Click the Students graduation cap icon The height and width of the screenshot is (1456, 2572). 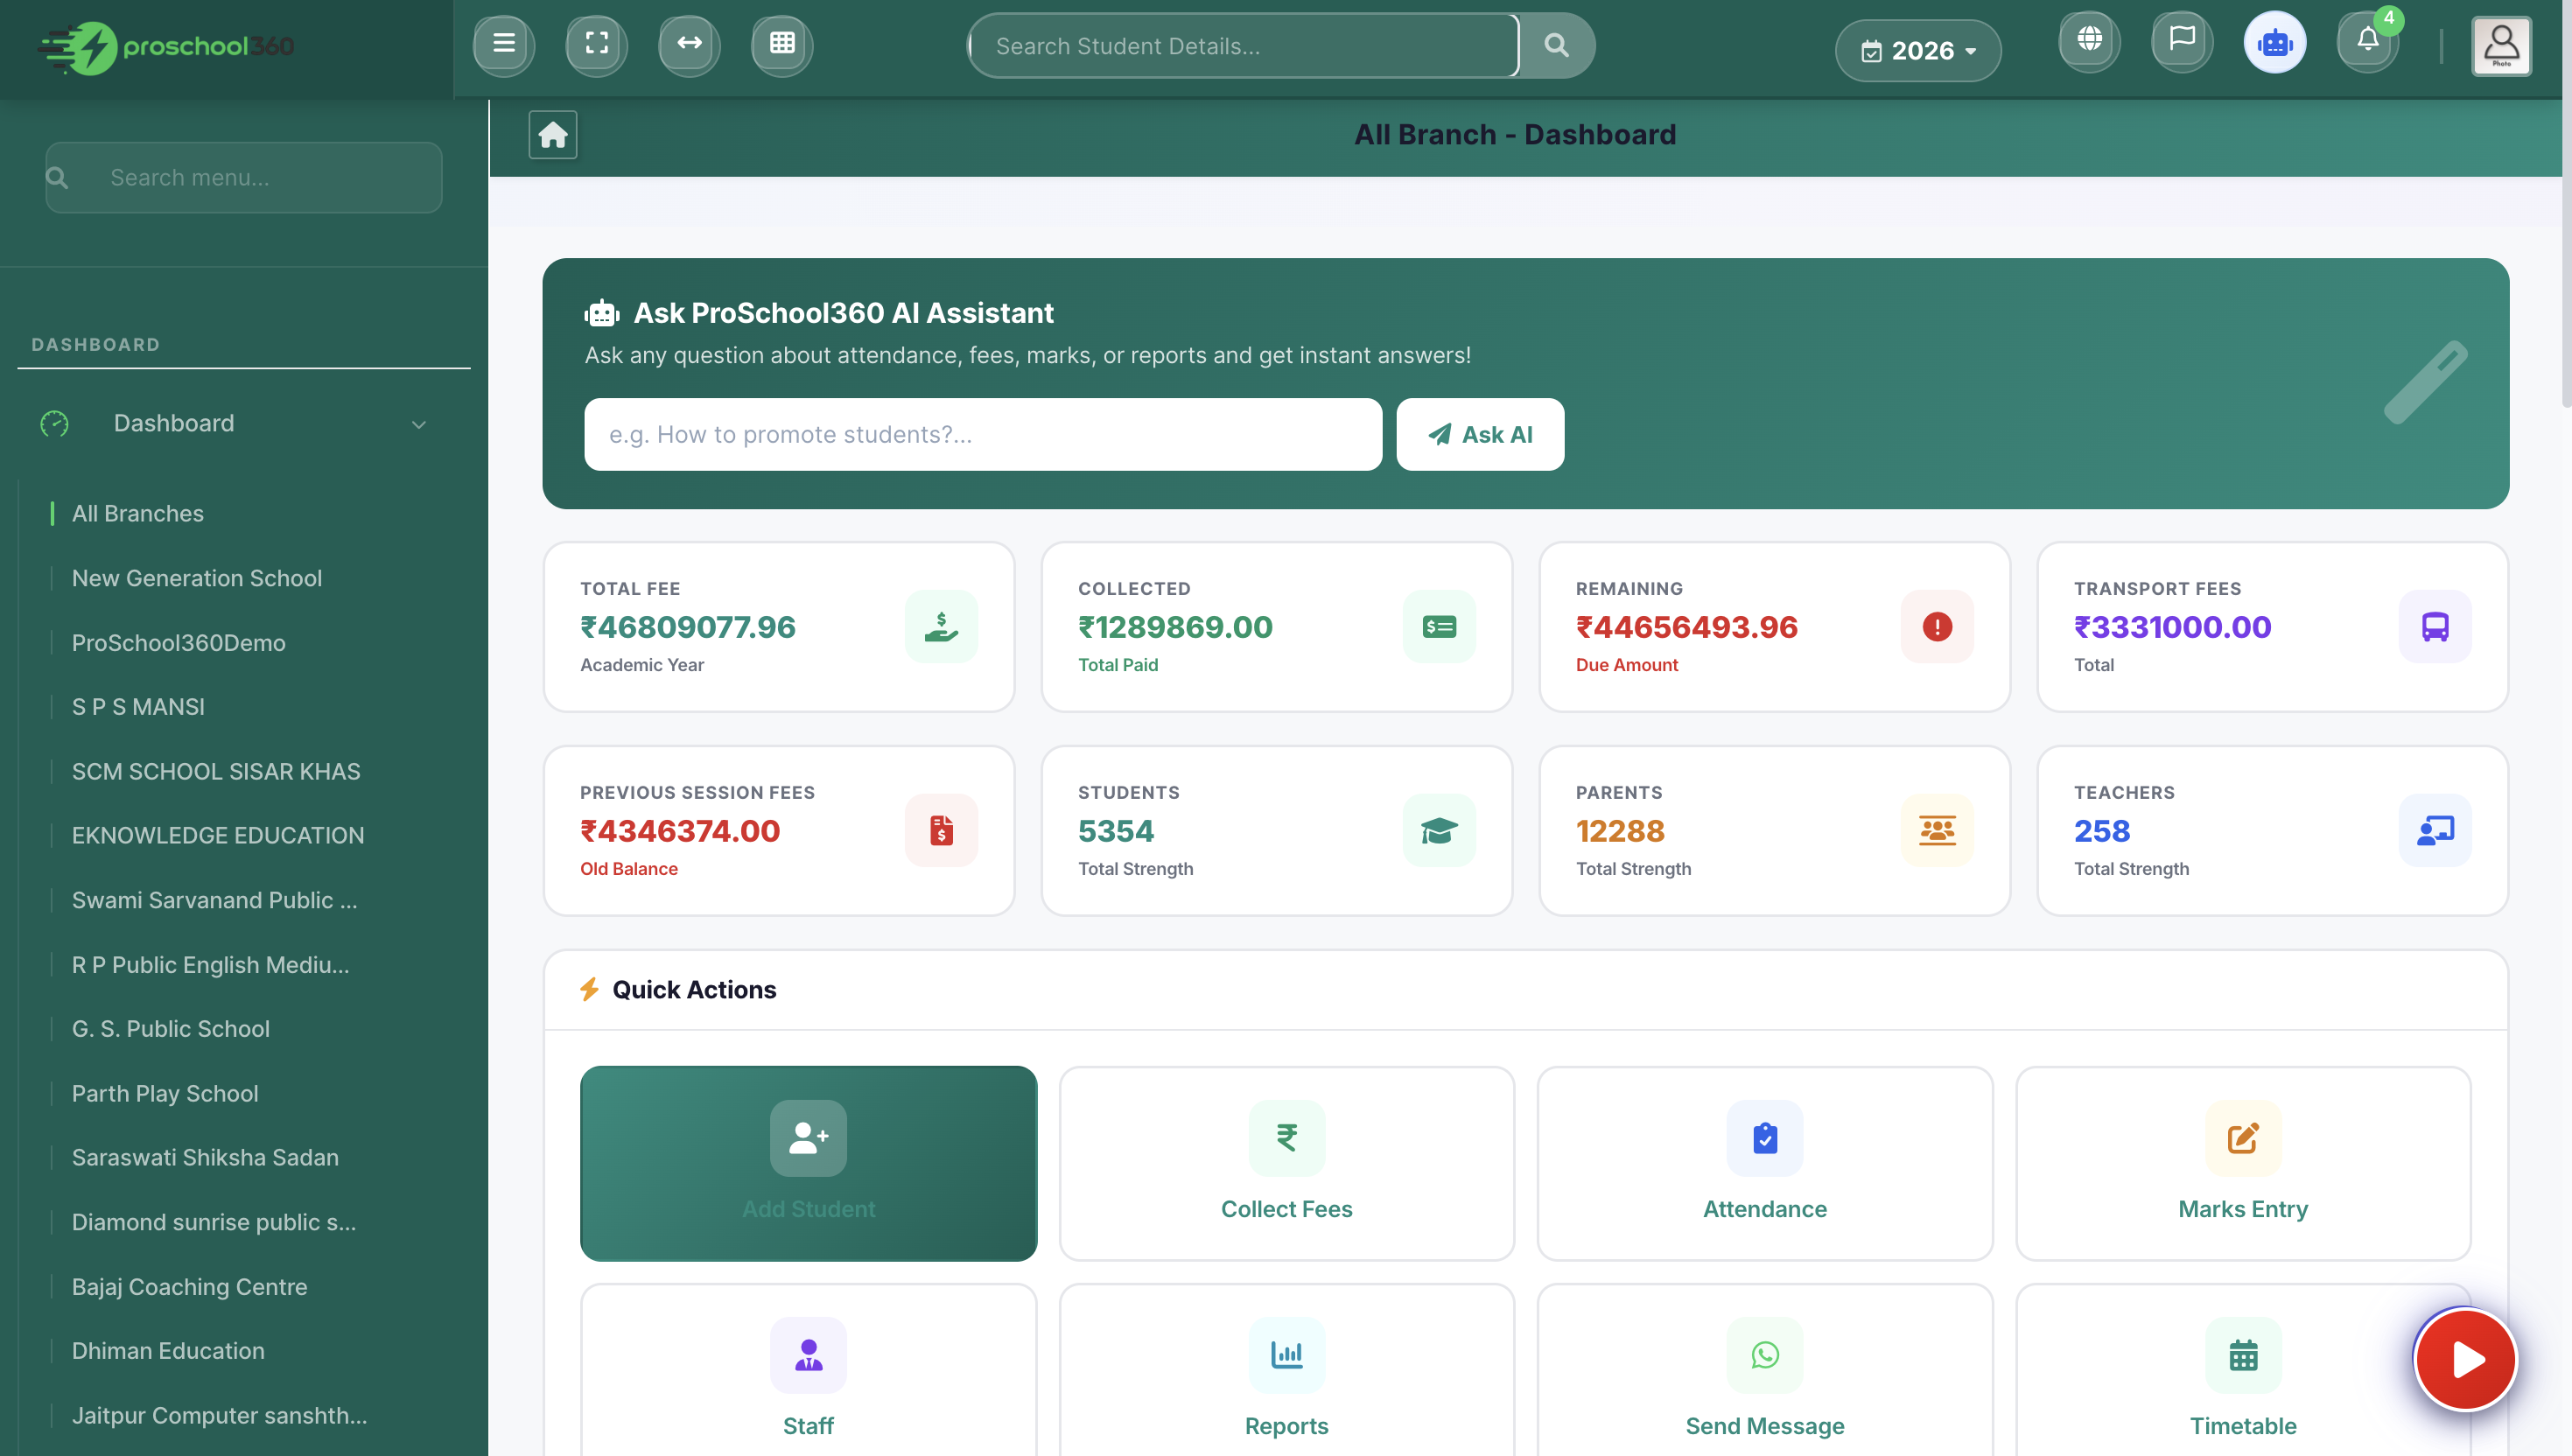coord(1439,831)
